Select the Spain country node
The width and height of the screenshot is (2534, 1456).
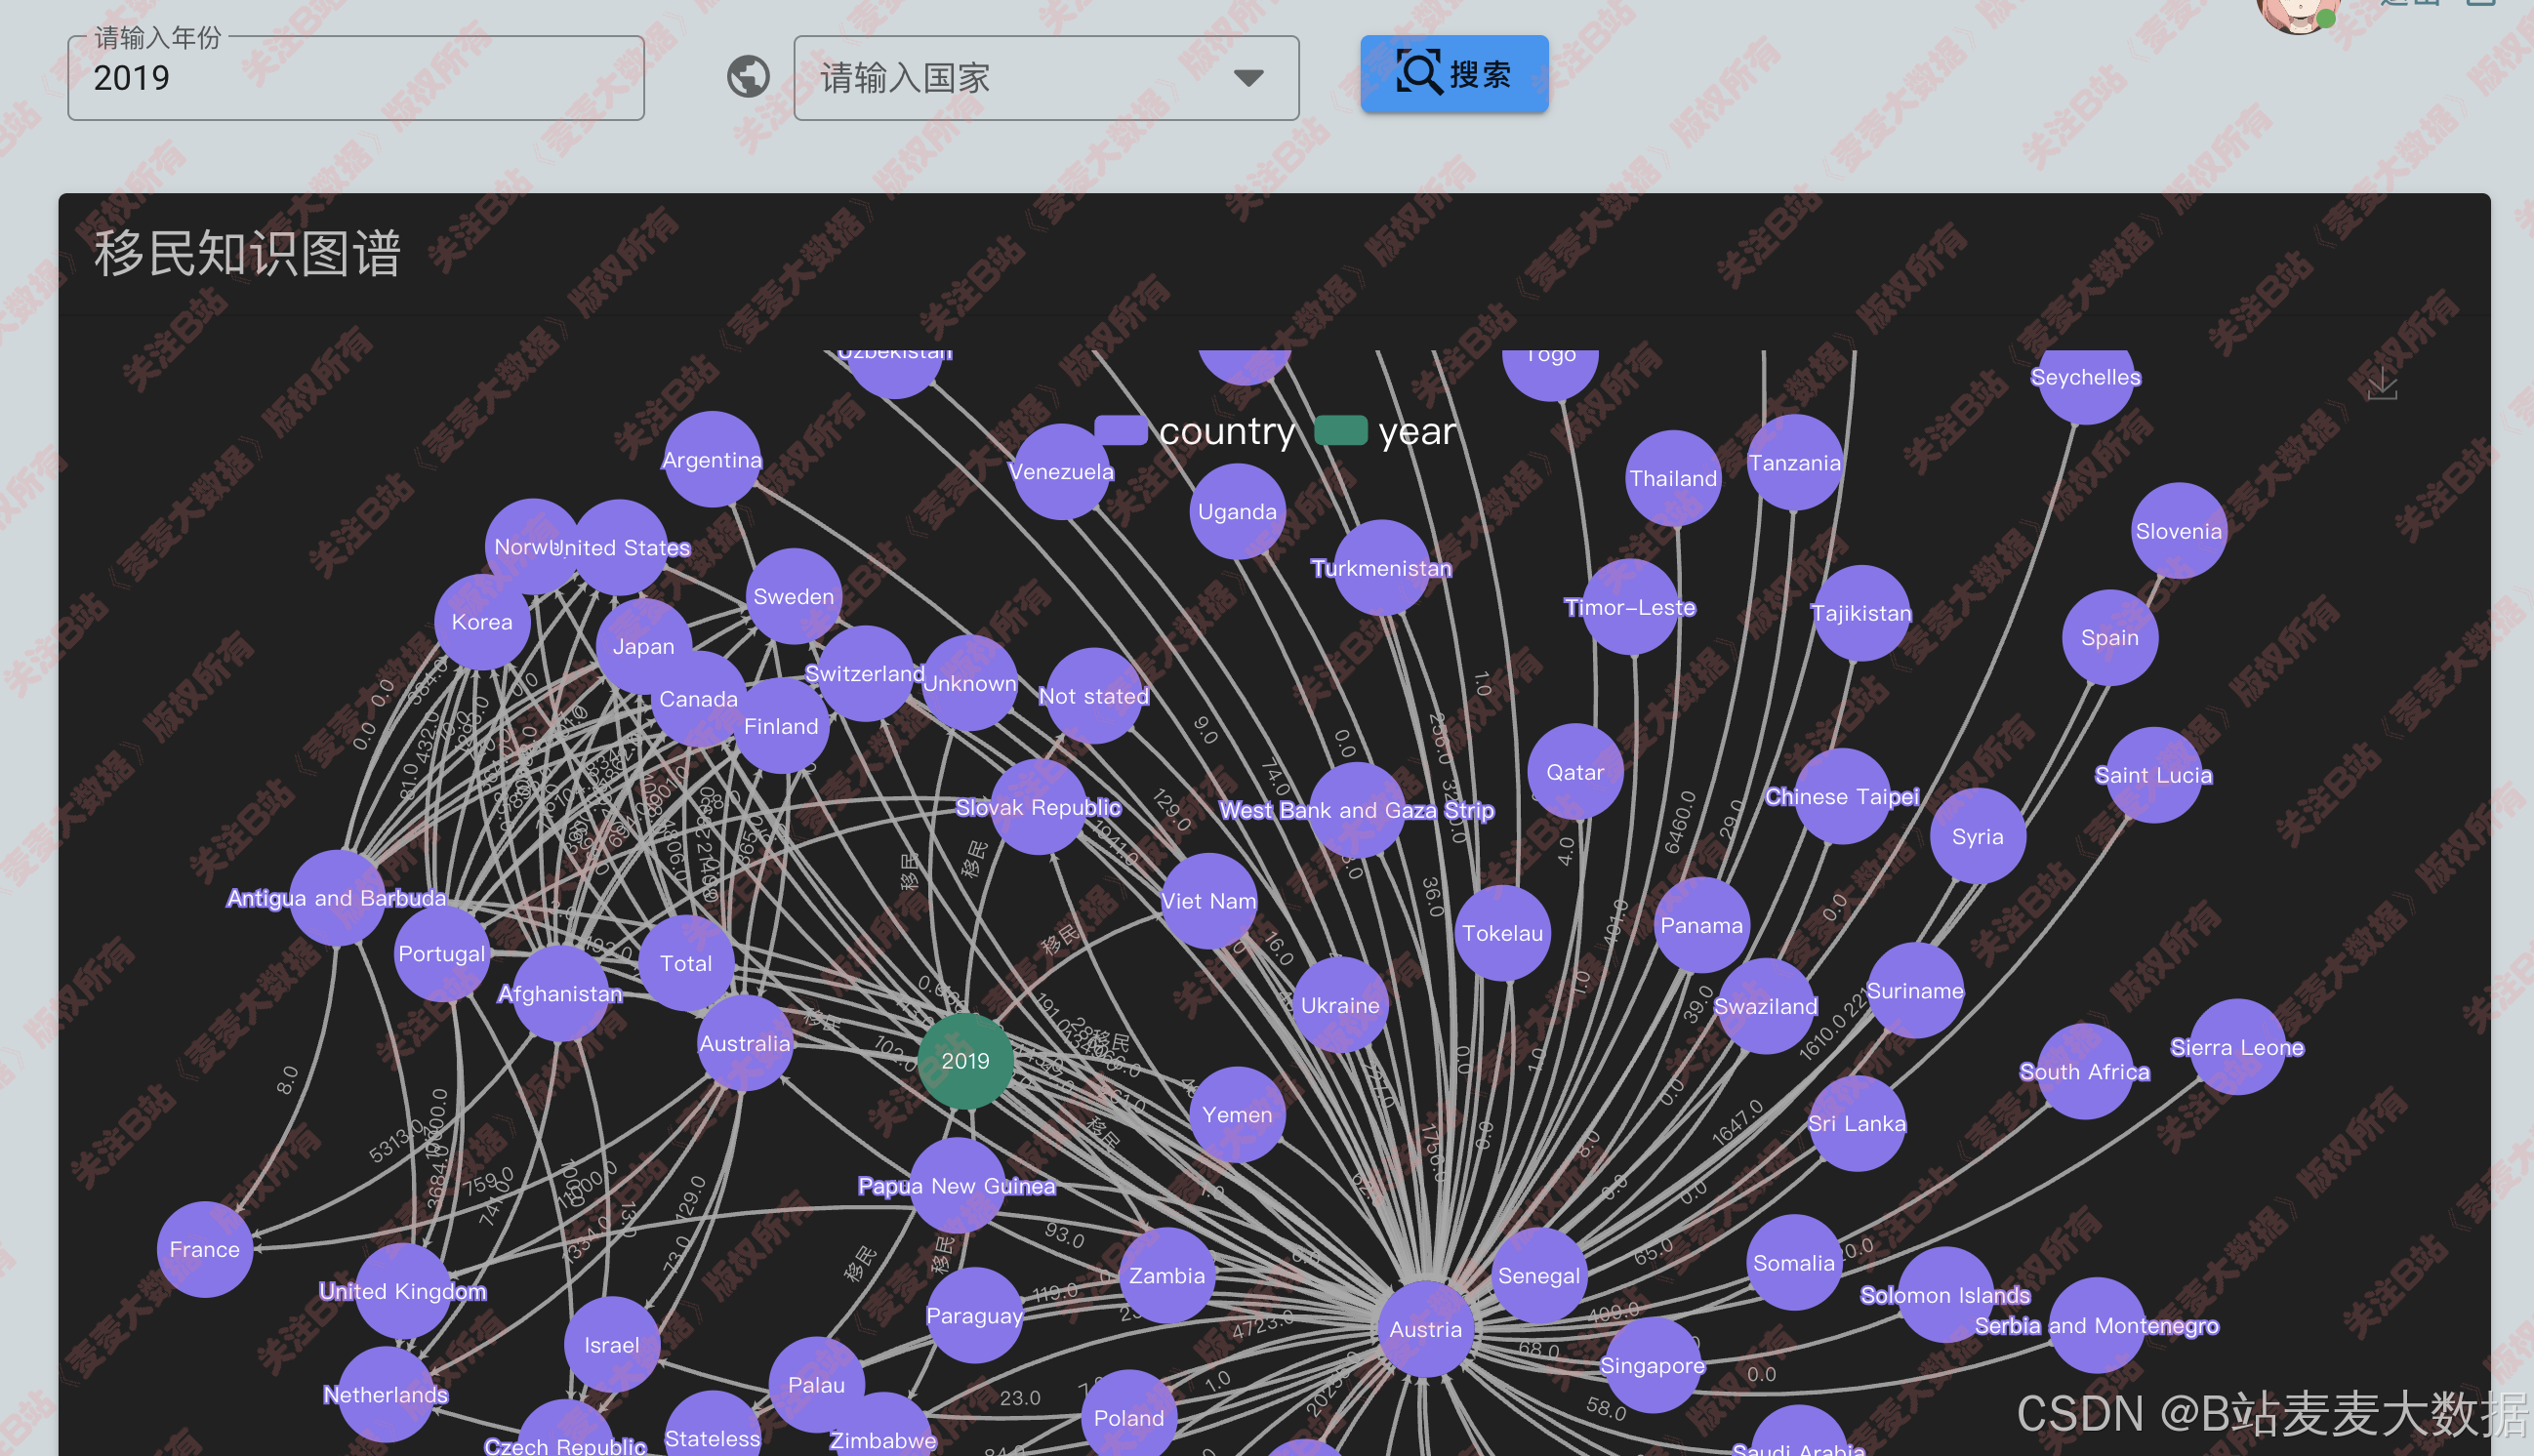2109,637
